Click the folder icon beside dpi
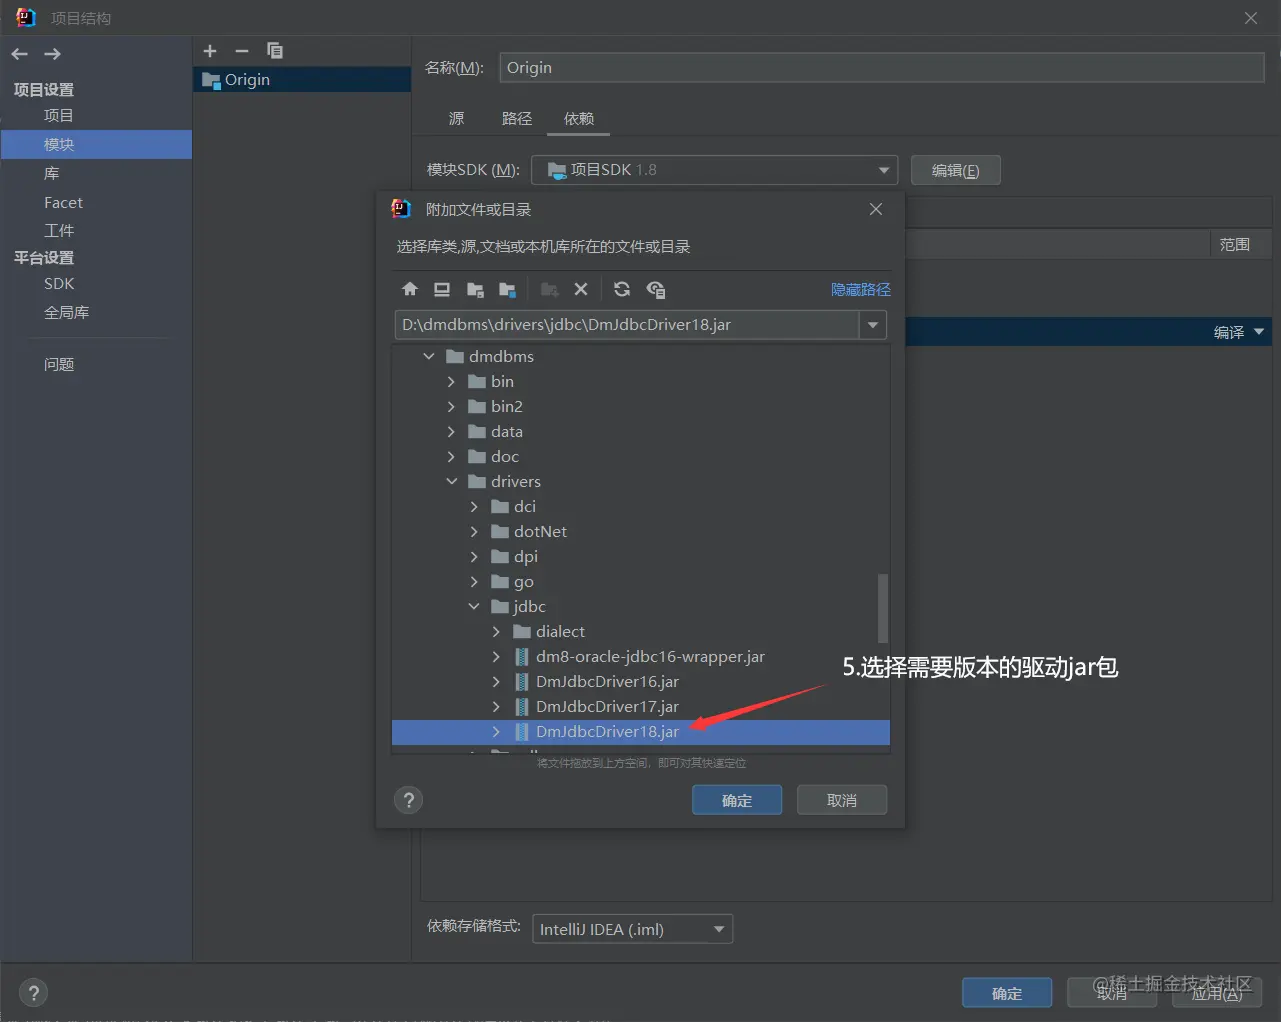The image size is (1281, 1022). tap(500, 557)
